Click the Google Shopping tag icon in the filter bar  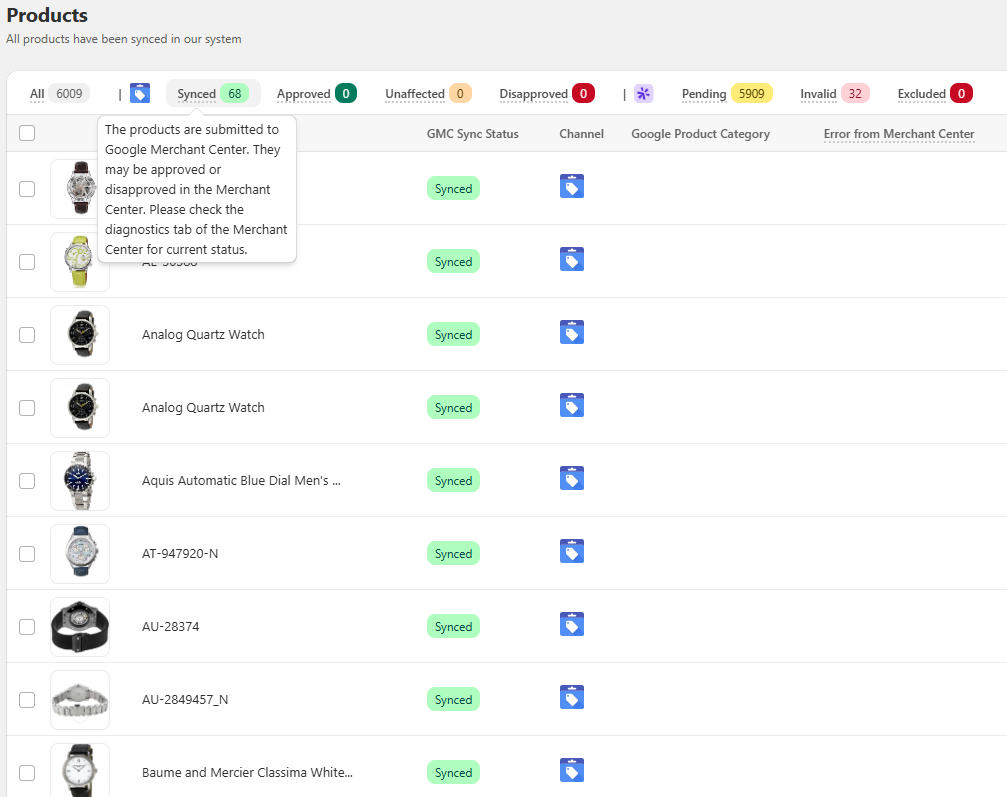pos(139,93)
